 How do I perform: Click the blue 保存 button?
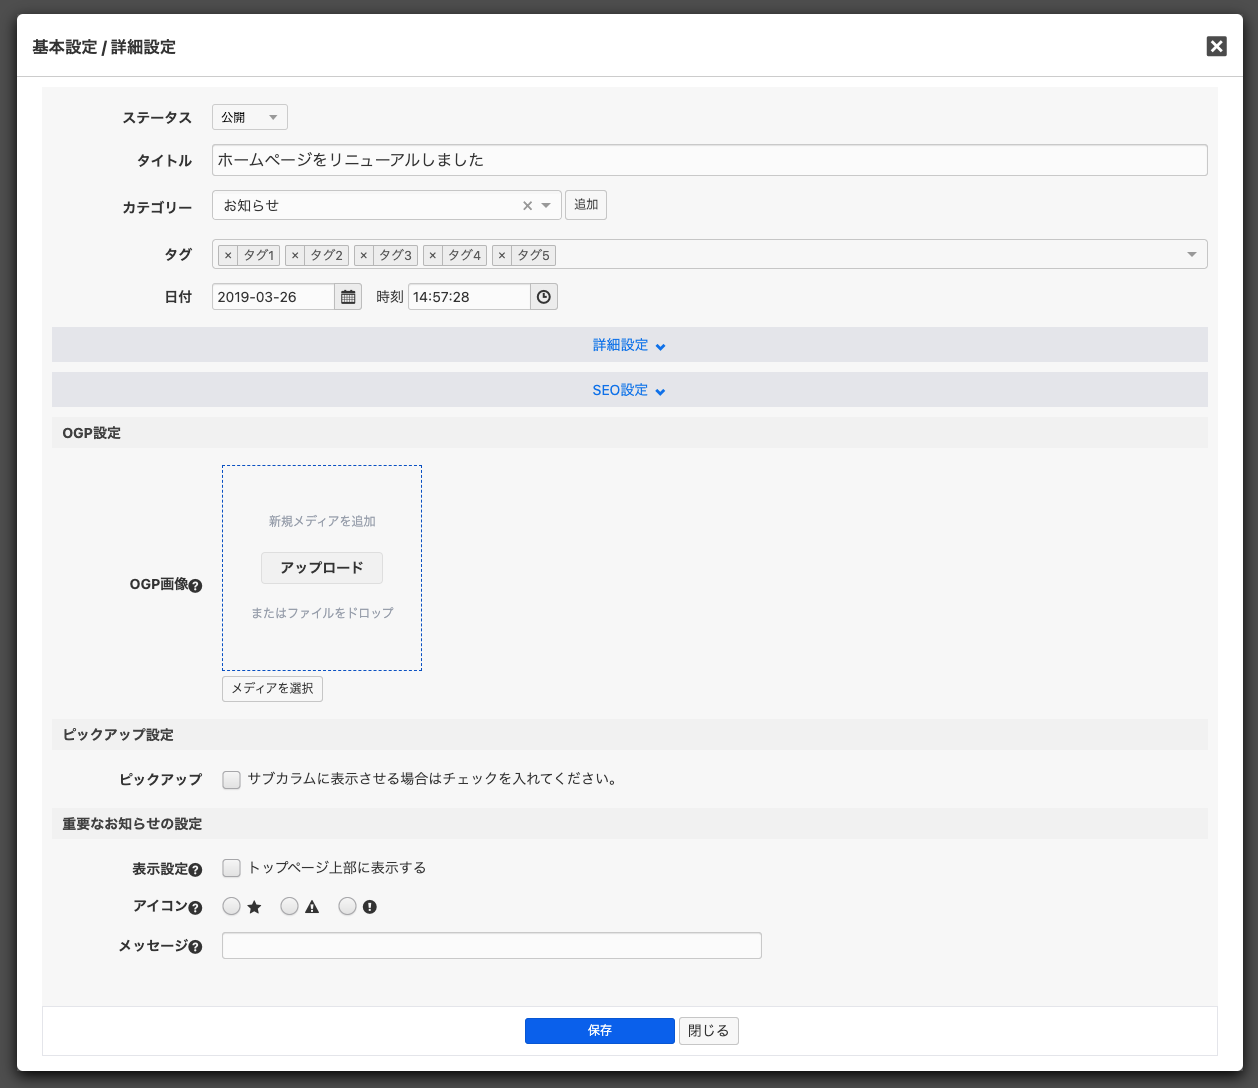pos(600,1031)
